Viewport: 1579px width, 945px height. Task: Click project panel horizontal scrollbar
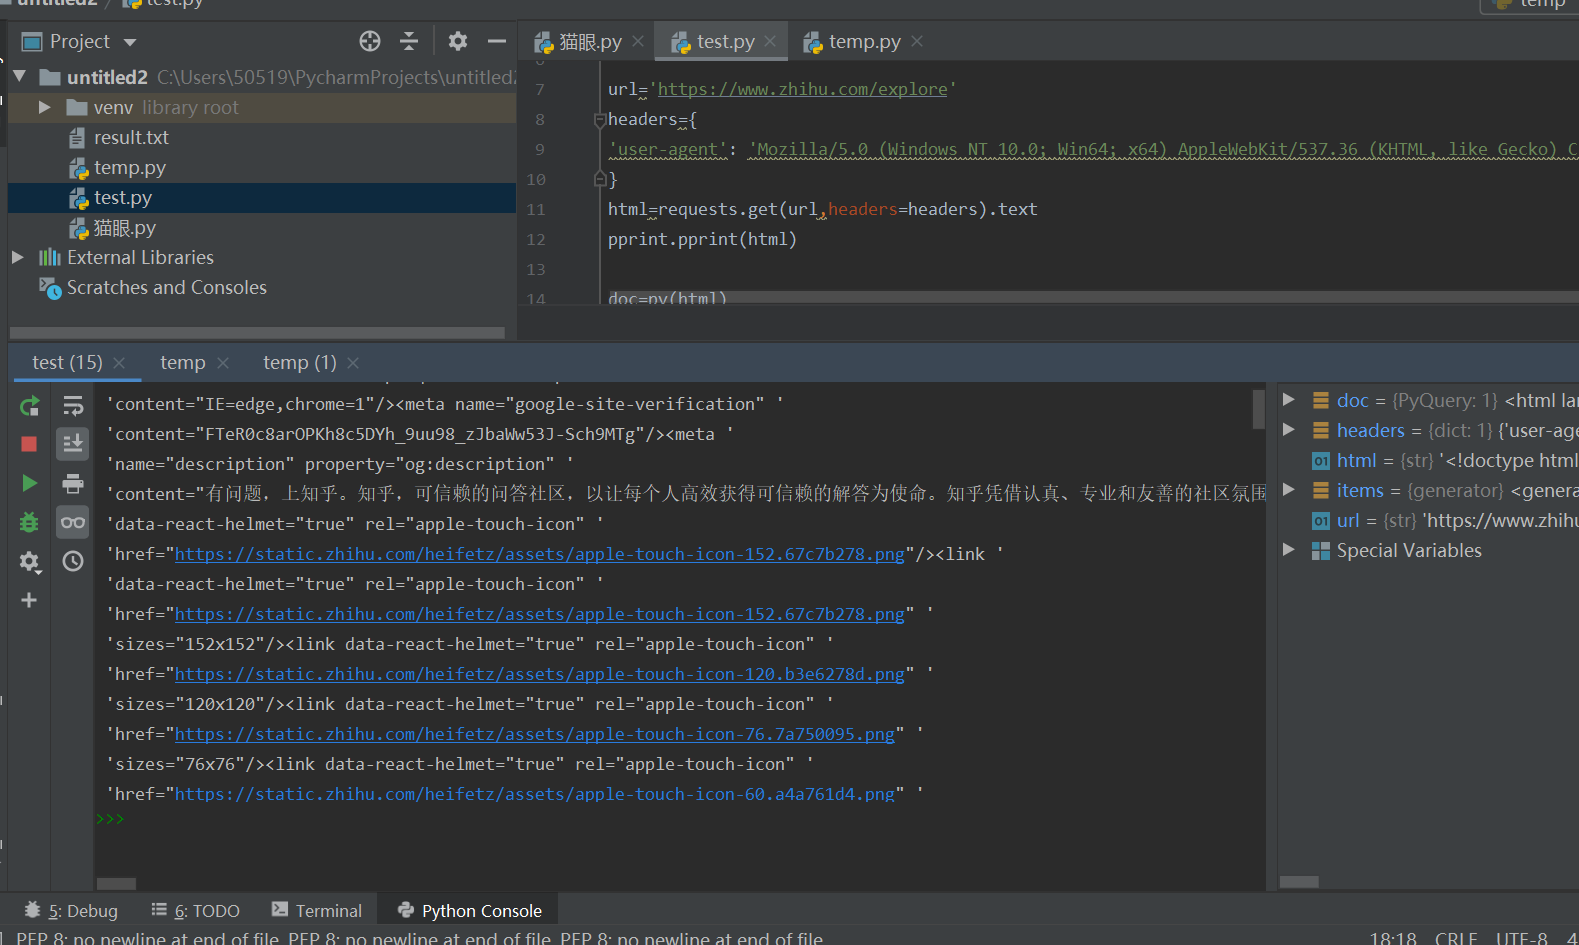[257, 333]
